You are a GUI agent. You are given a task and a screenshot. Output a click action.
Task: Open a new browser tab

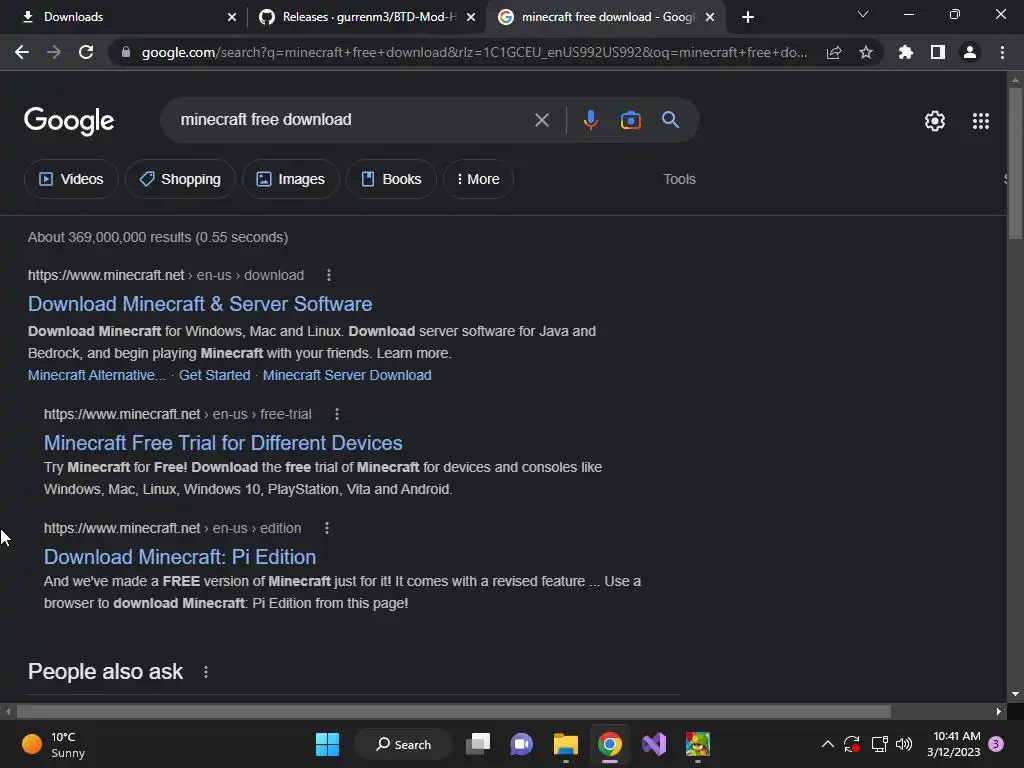pos(748,17)
